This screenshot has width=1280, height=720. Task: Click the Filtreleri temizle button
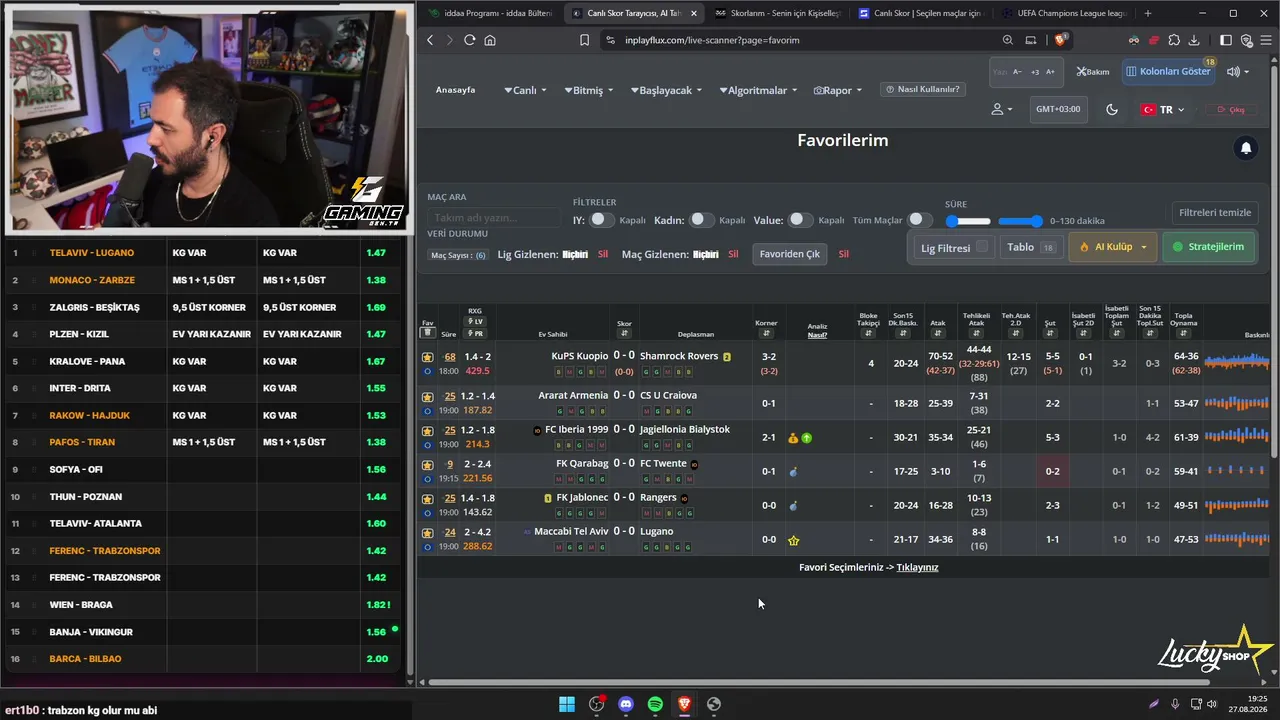(x=1215, y=212)
